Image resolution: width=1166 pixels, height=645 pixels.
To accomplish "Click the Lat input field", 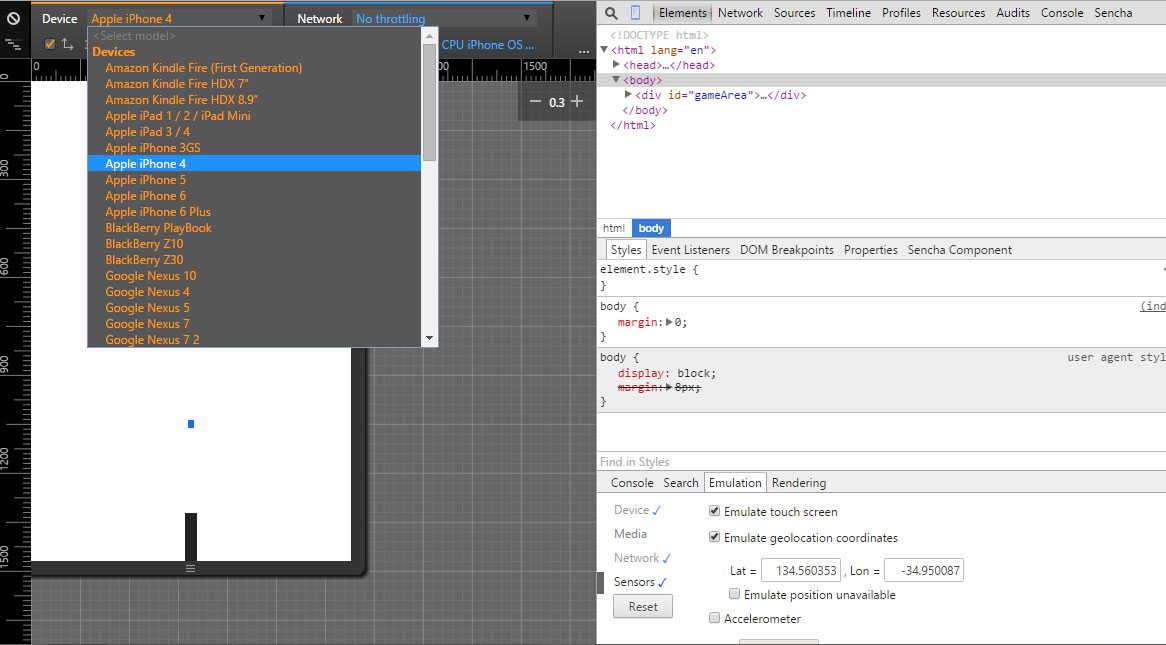I will tap(801, 571).
